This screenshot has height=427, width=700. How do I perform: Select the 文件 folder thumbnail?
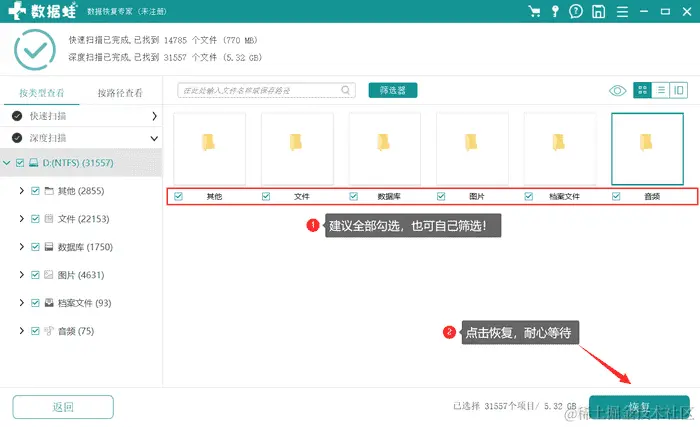pyautogui.click(x=297, y=149)
